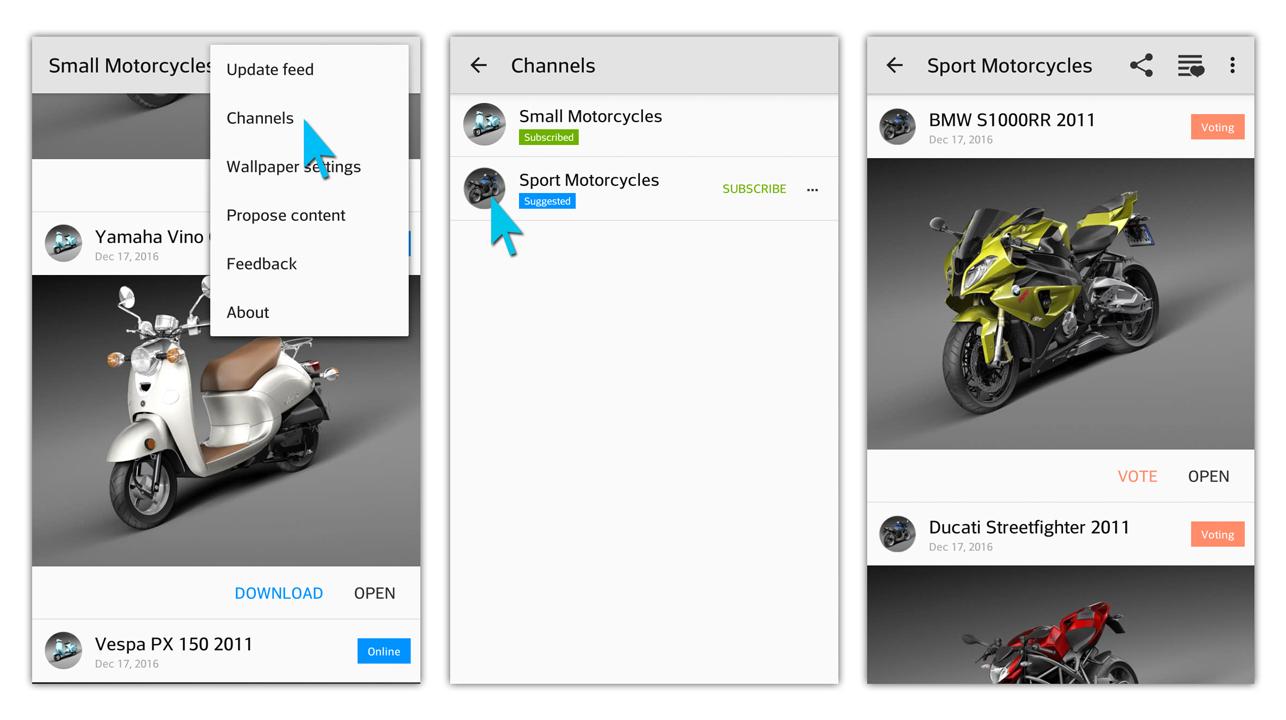Click the BMW S1000RR post avatar

(897, 127)
